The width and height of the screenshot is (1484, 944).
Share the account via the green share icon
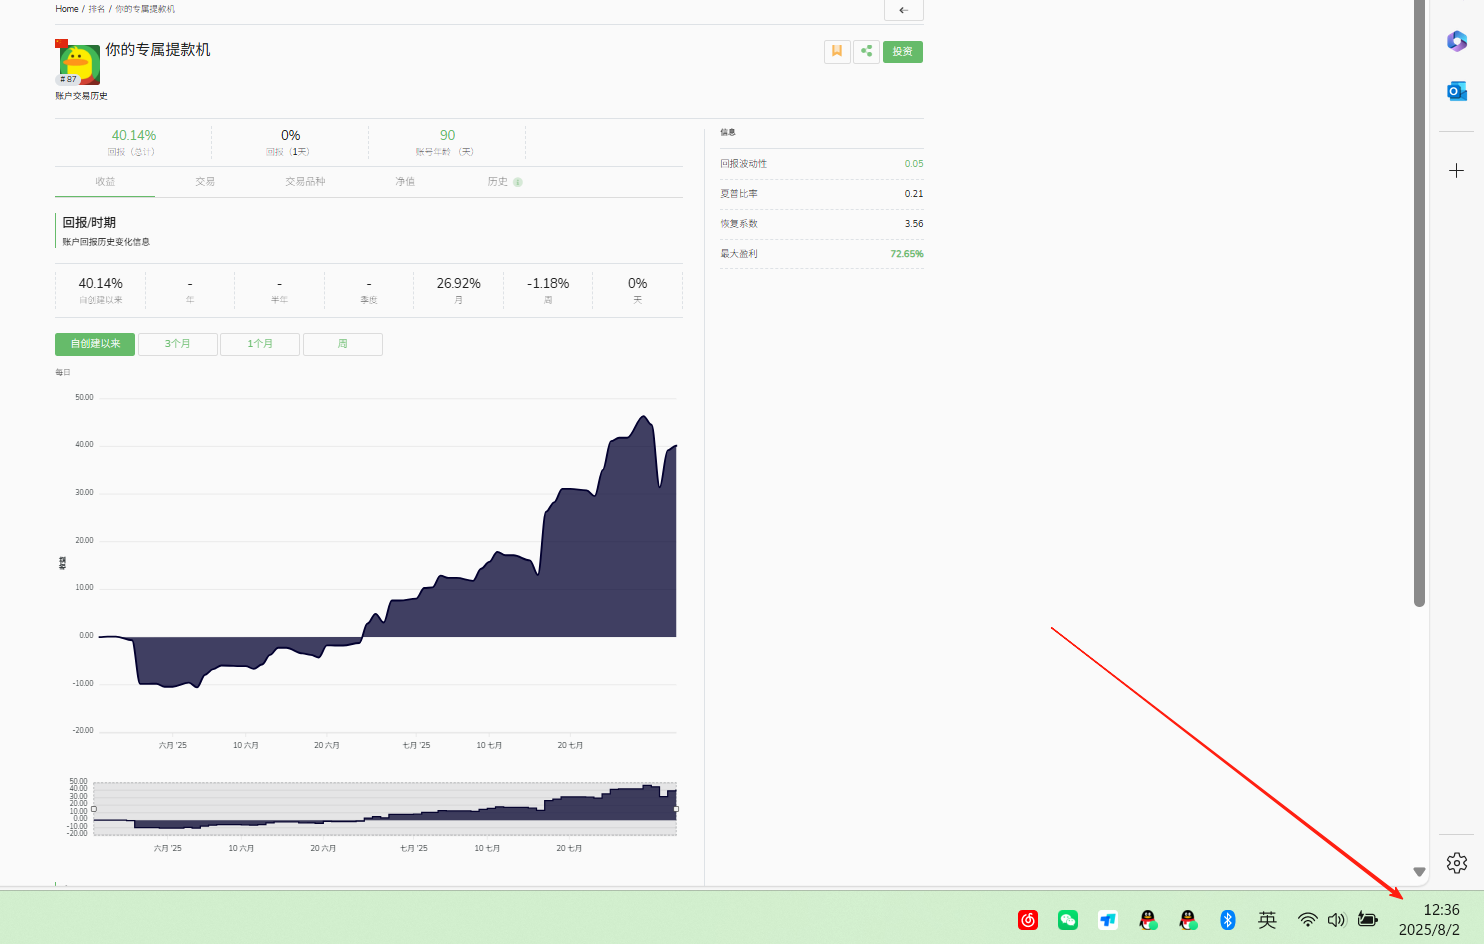click(x=866, y=51)
